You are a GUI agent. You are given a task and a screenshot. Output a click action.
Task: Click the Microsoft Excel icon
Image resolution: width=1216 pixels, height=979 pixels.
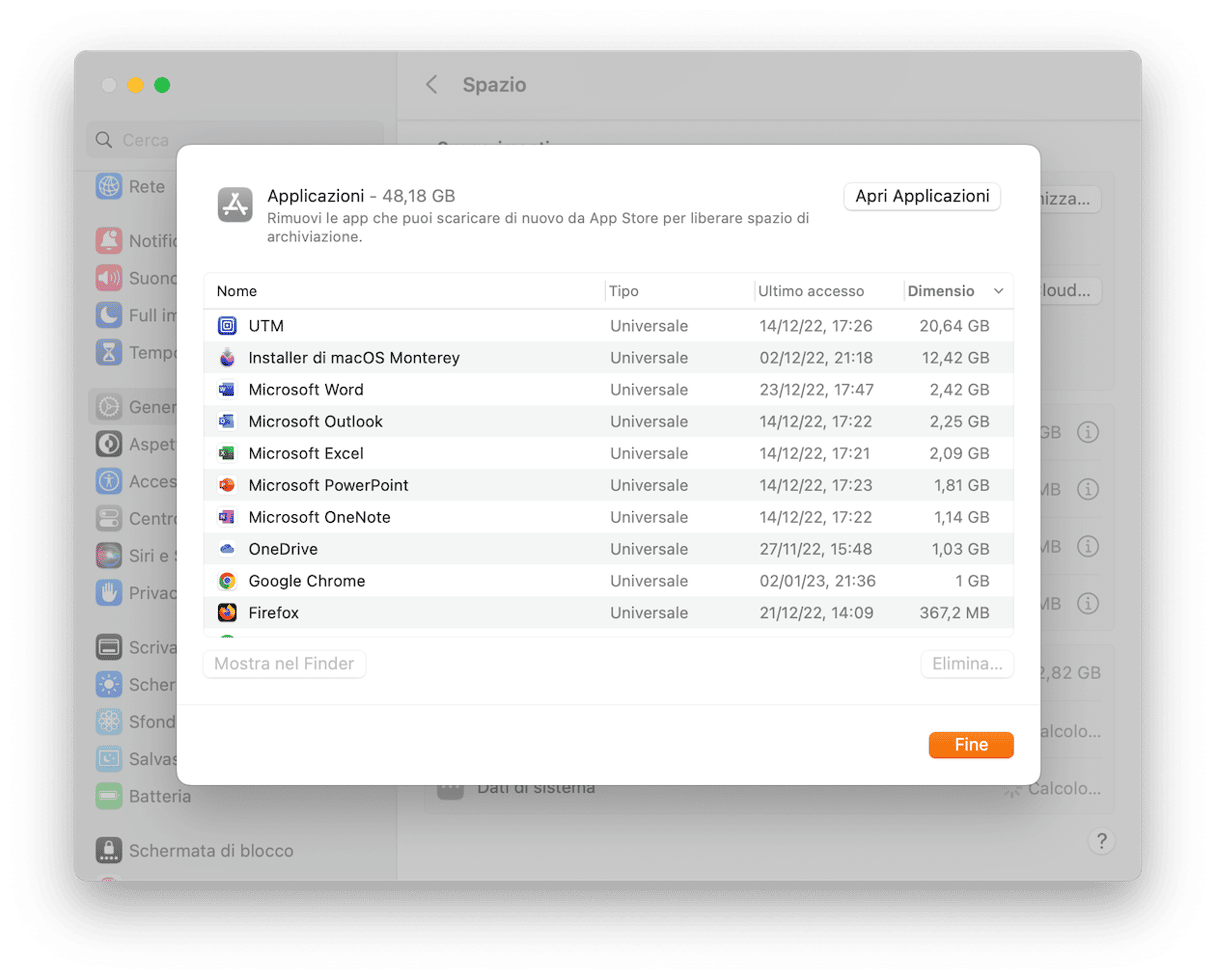[x=227, y=454]
